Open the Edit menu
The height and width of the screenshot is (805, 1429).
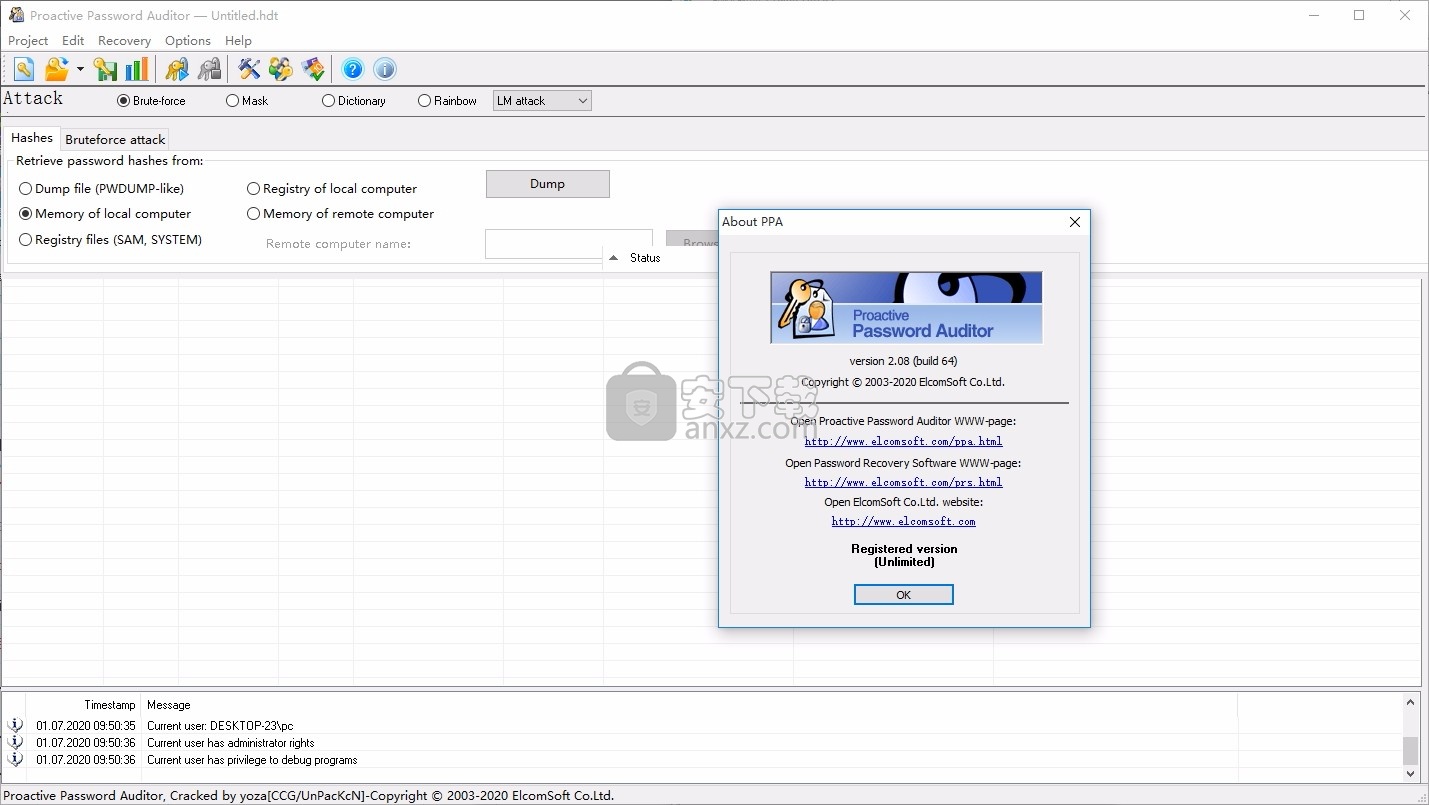73,41
